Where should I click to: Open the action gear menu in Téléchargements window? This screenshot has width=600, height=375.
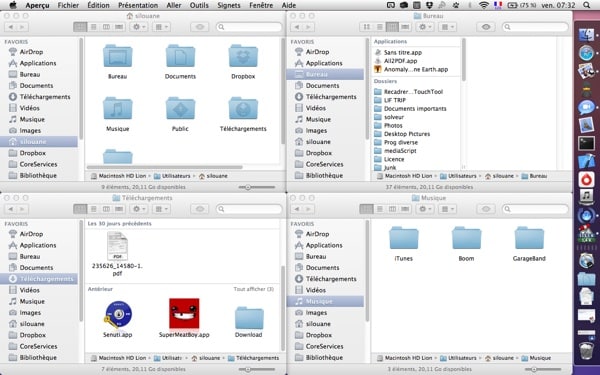pyautogui.click(x=139, y=209)
